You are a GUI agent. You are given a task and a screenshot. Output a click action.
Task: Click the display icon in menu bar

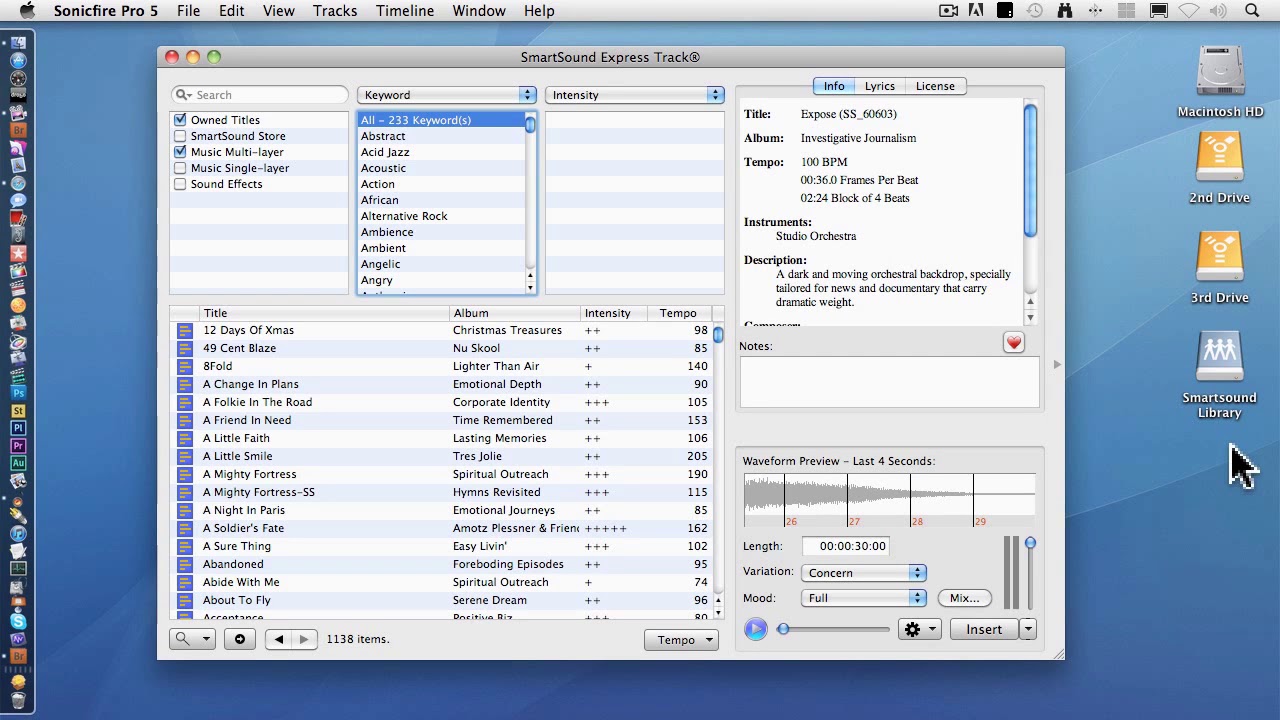[x=1158, y=11]
